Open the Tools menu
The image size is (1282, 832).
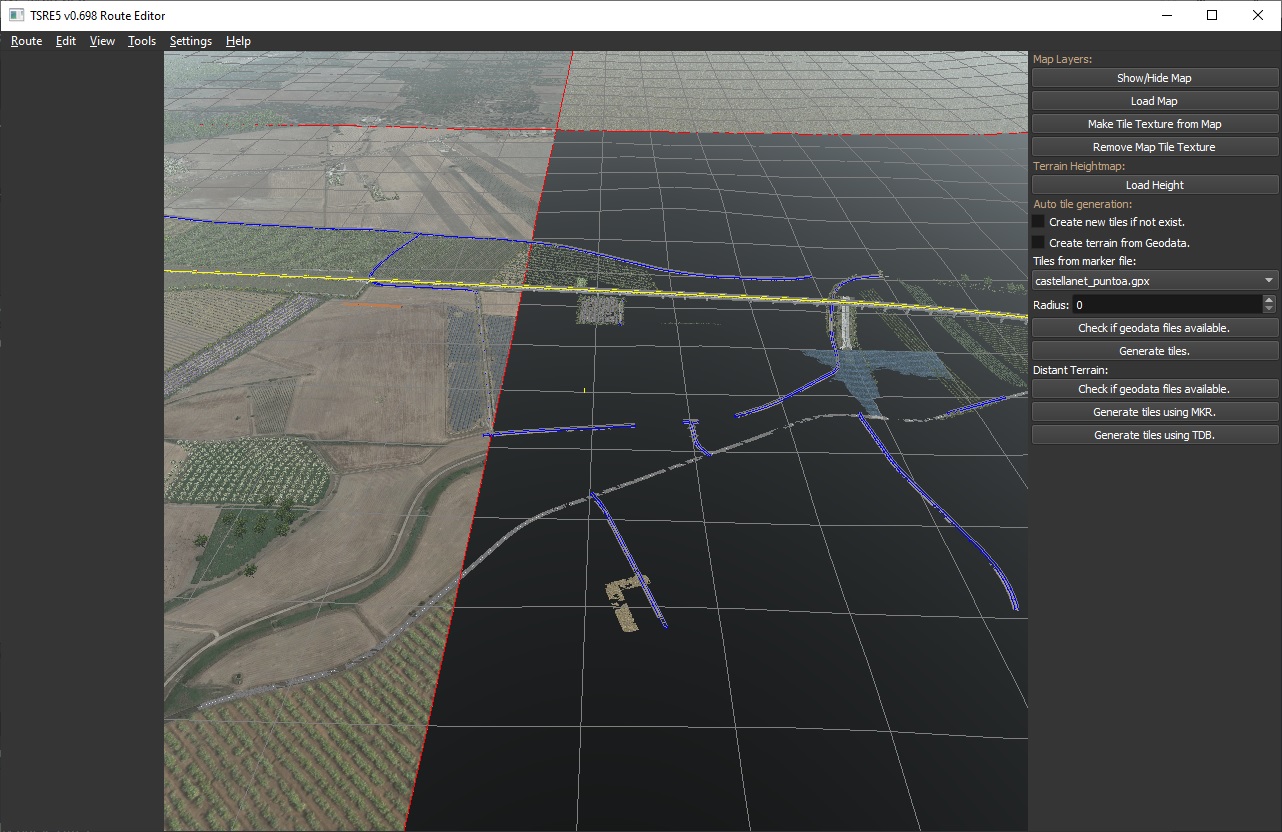142,41
